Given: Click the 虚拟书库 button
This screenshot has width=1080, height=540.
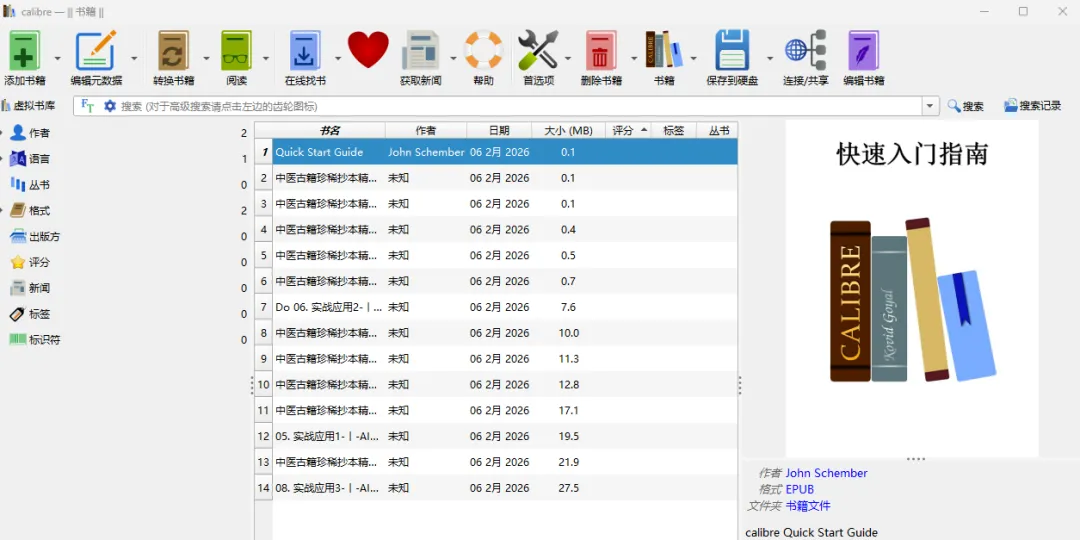Looking at the screenshot, I should [x=28, y=106].
